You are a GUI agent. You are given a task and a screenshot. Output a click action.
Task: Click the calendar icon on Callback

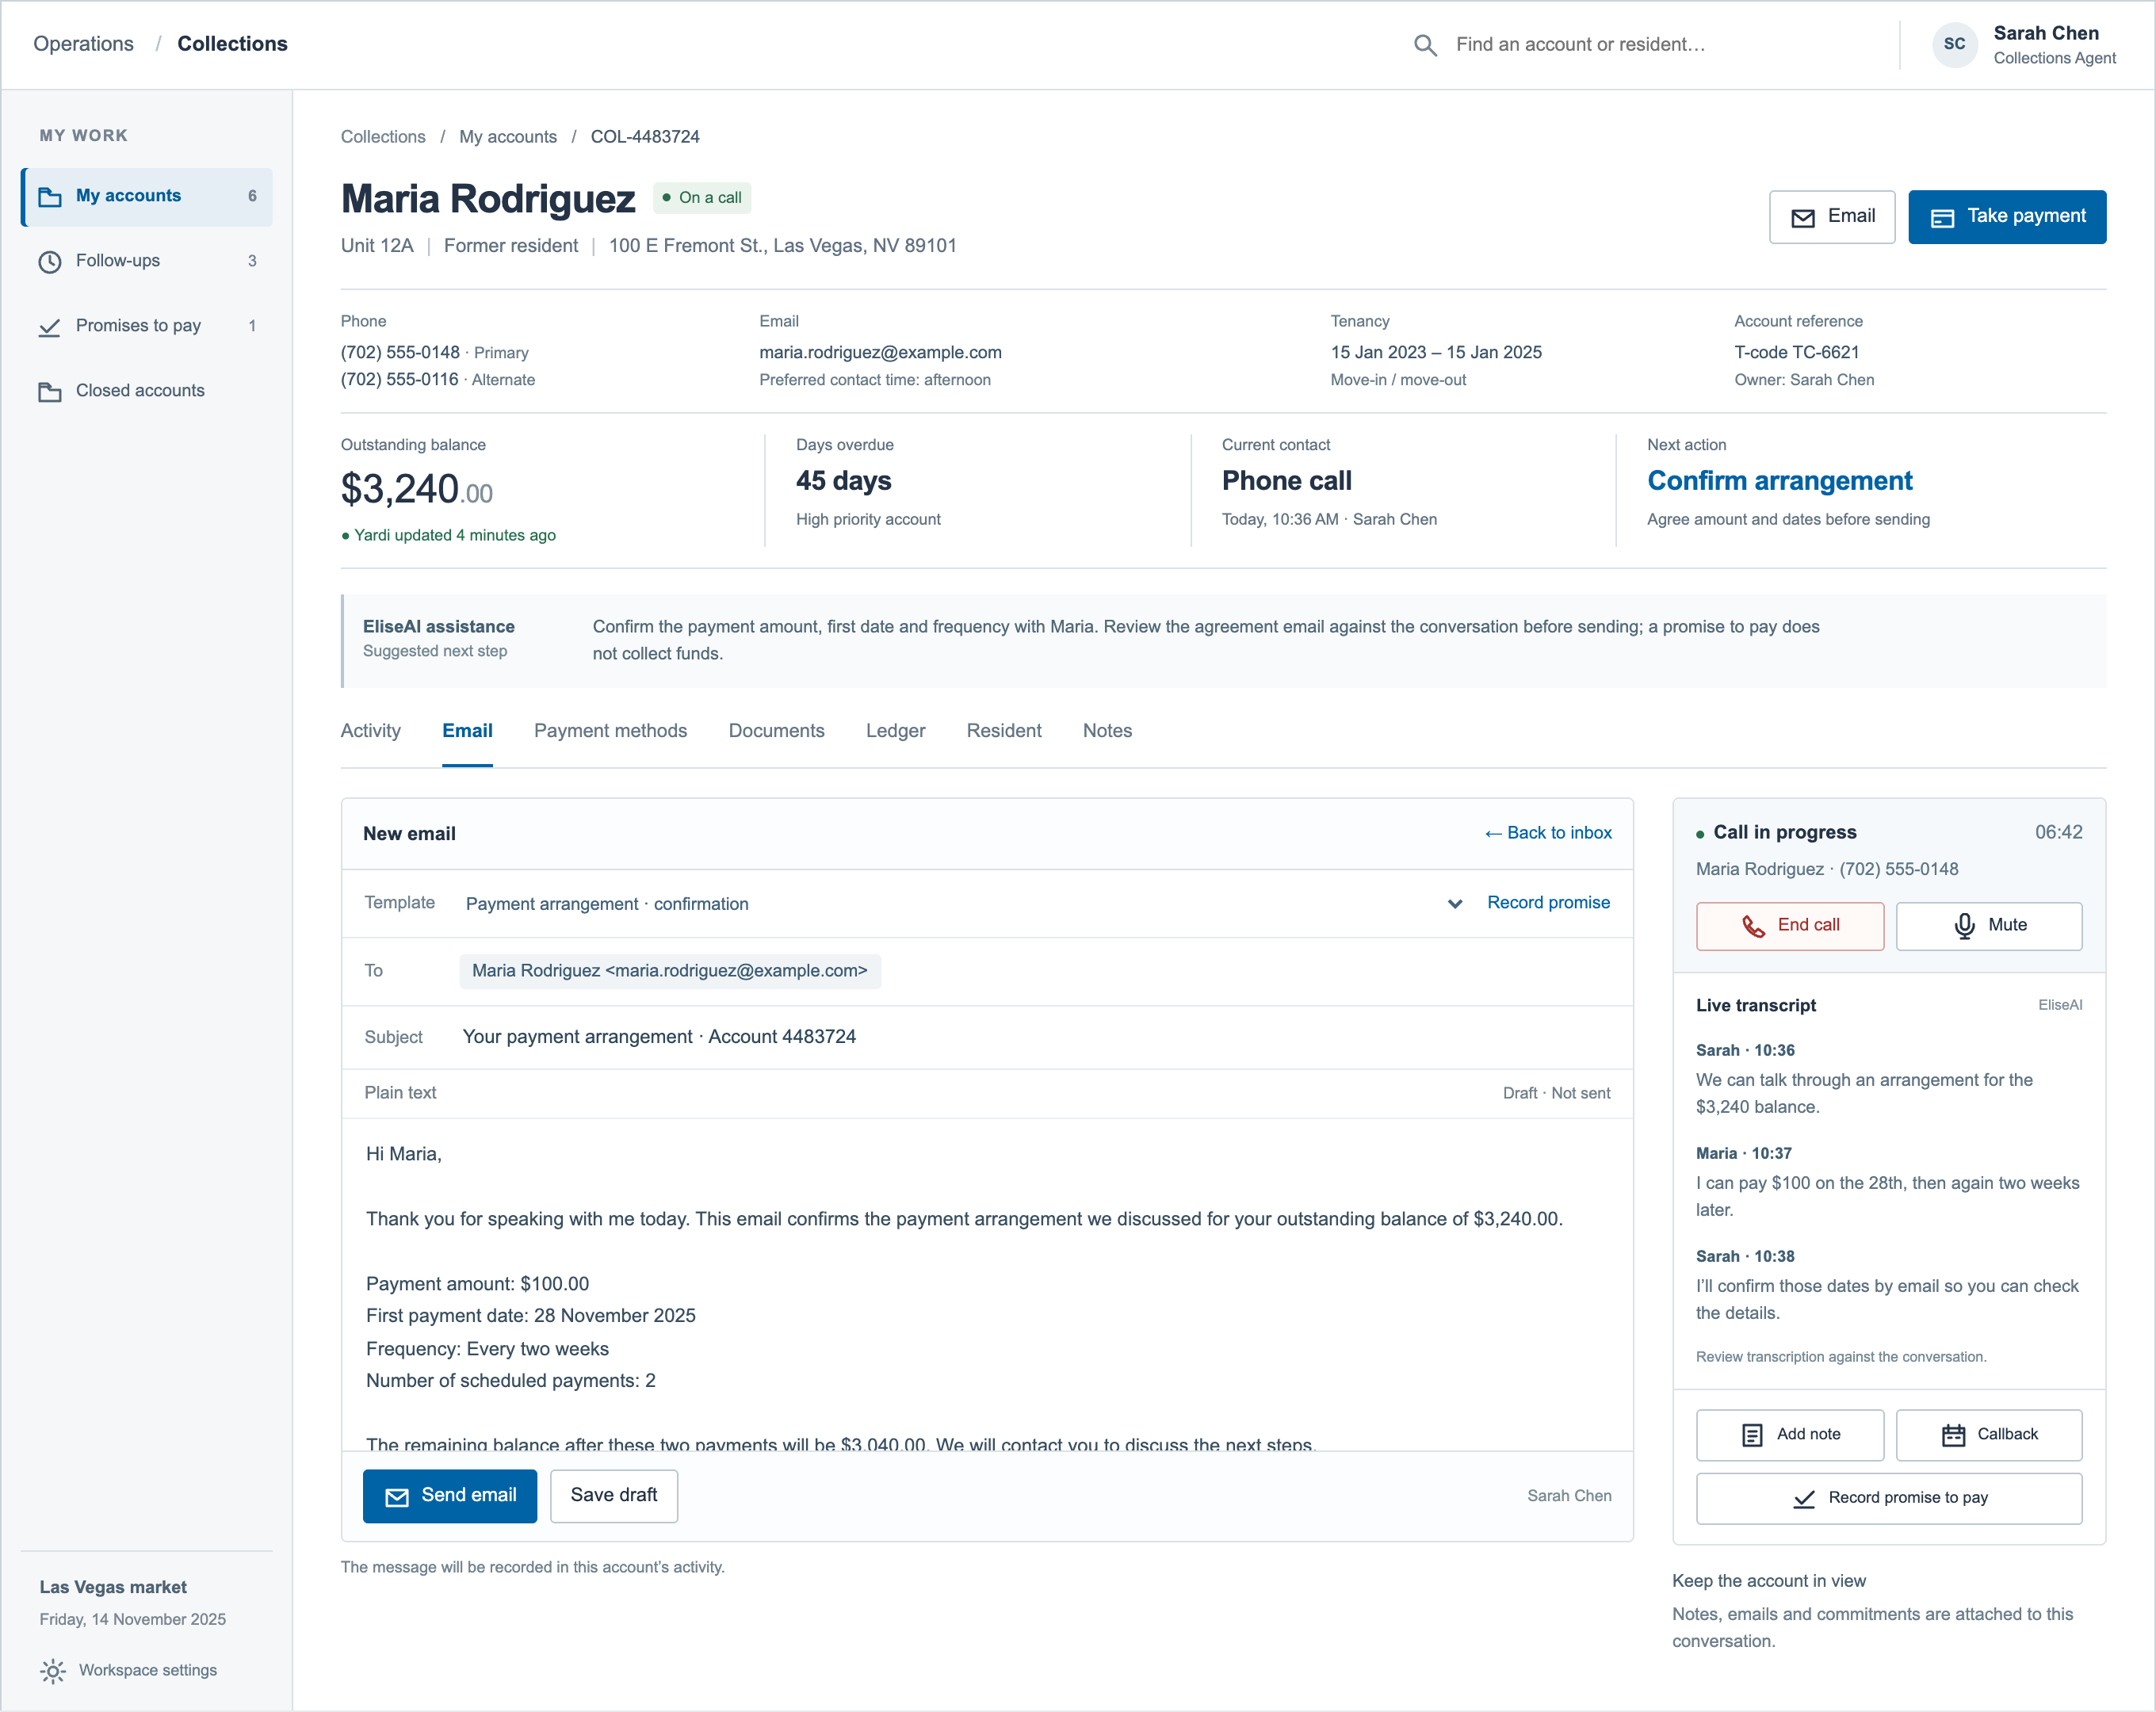click(1953, 1435)
